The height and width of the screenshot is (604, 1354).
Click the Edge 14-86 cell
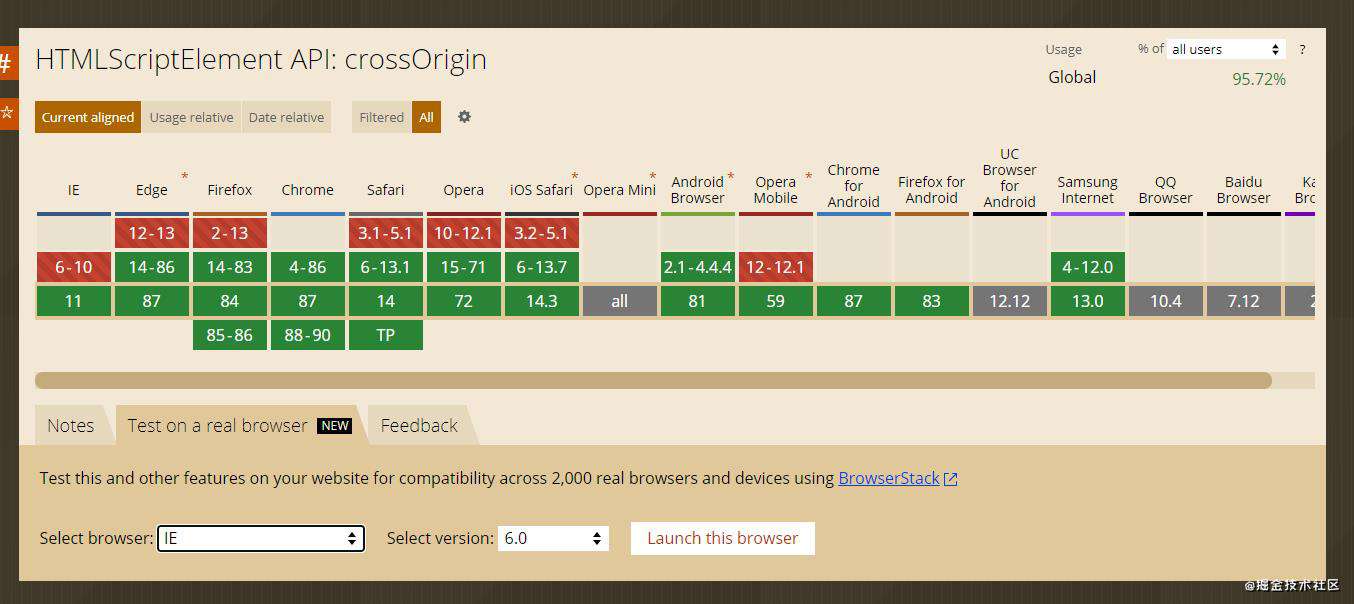click(152, 267)
